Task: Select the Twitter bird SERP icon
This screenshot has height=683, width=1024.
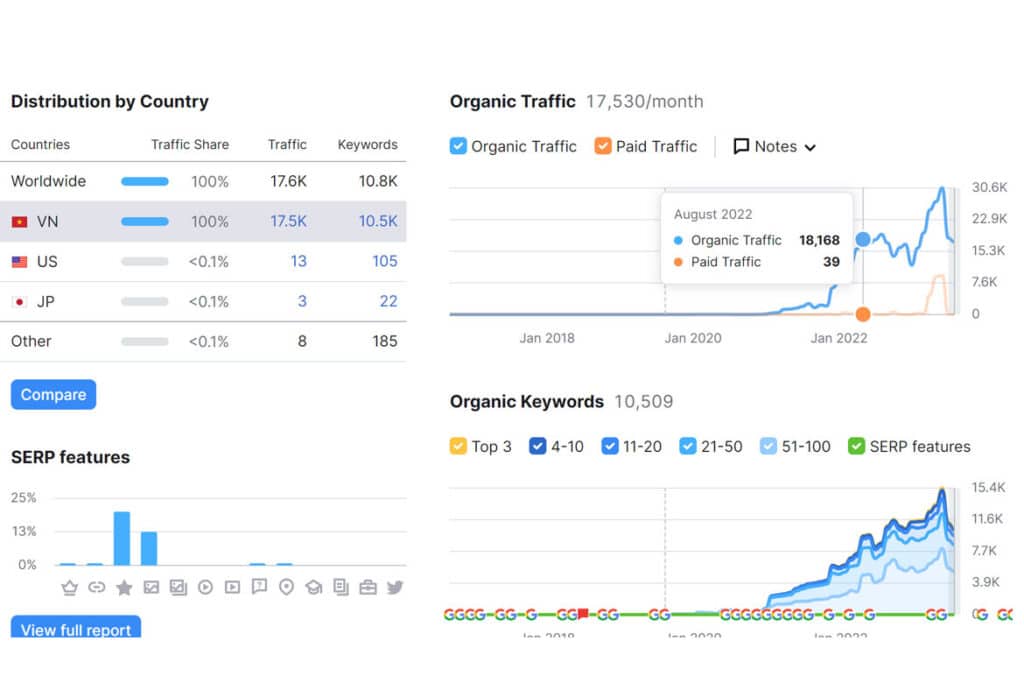Action: [x=394, y=588]
